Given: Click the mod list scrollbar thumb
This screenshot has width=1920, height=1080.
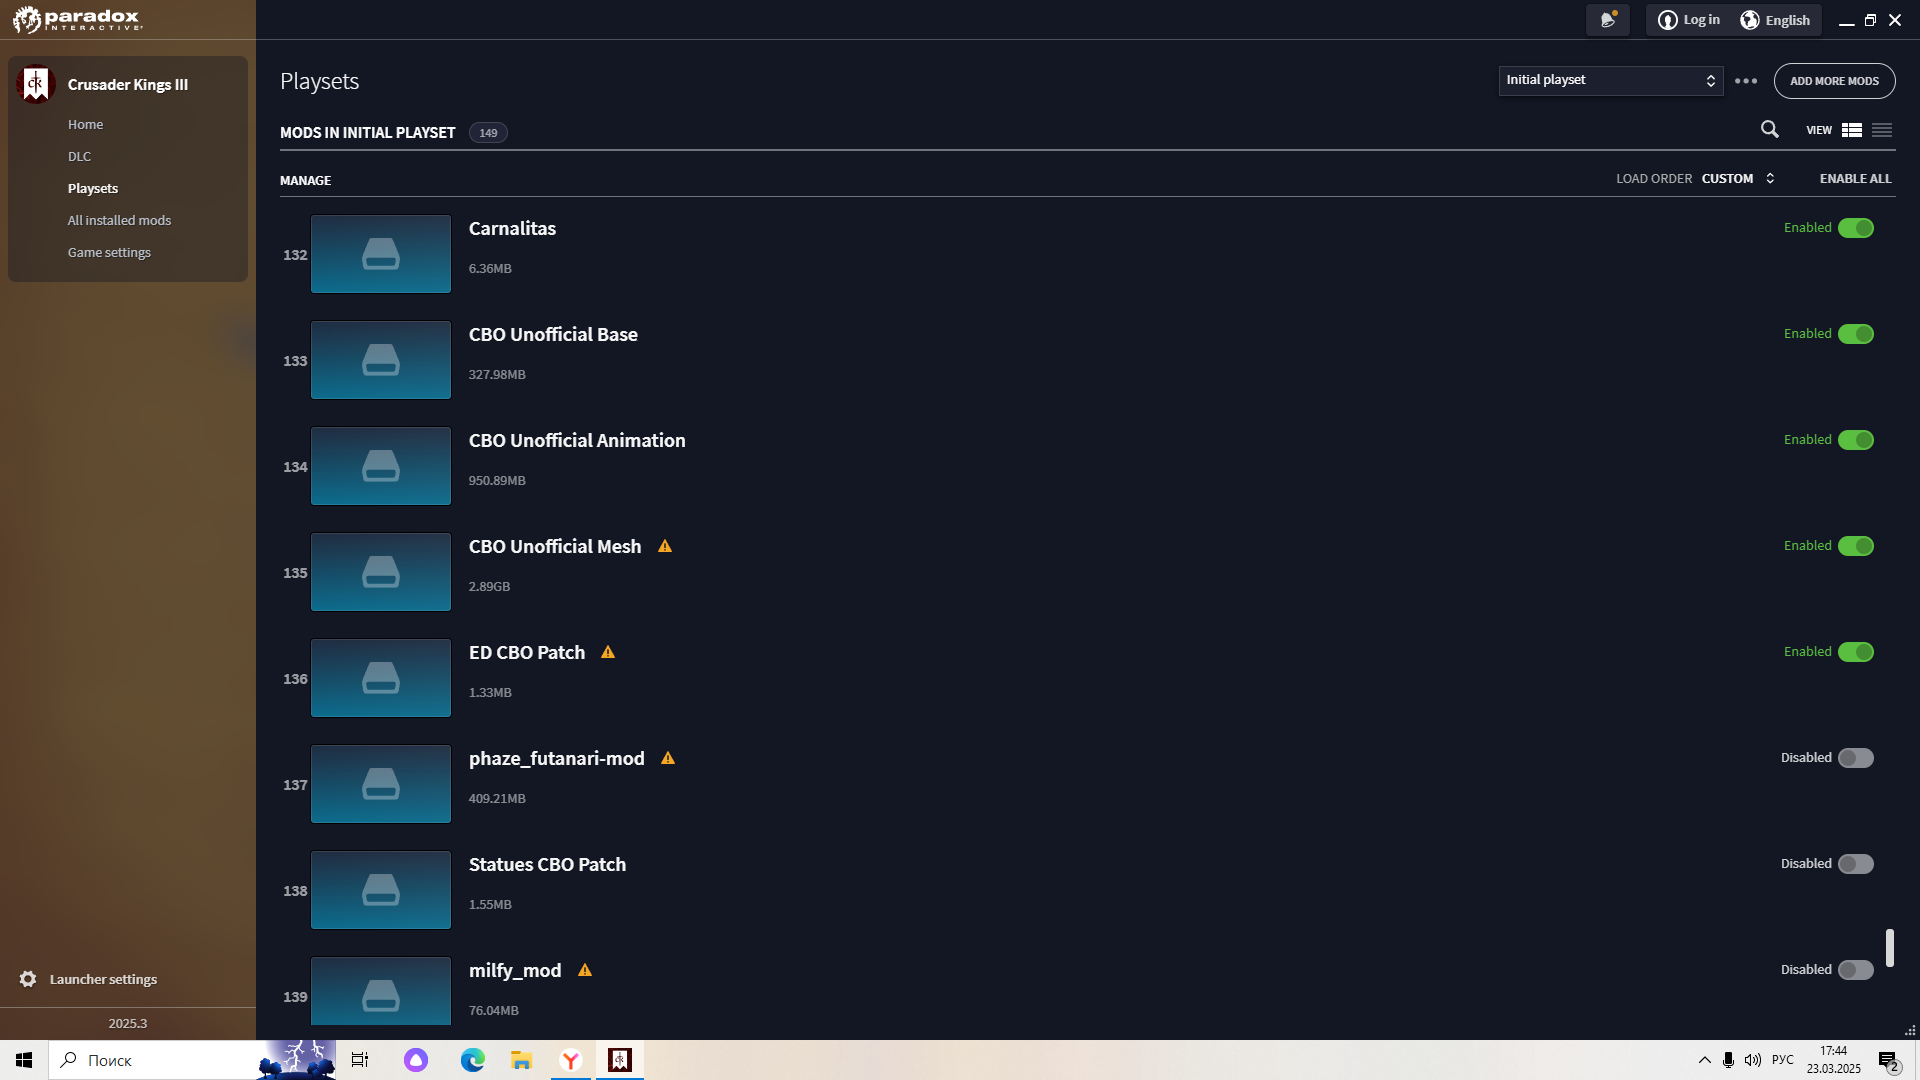Looking at the screenshot, I should [1890, 947].
